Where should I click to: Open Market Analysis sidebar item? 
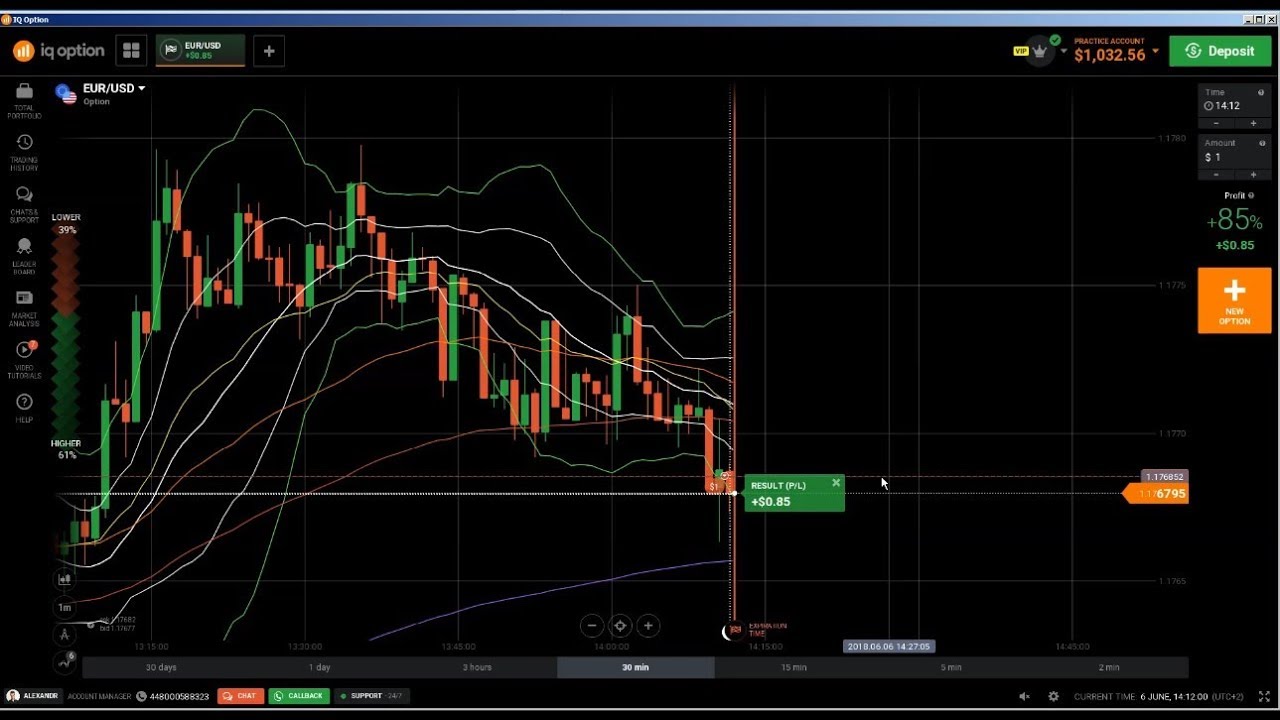tap(24, 308)
